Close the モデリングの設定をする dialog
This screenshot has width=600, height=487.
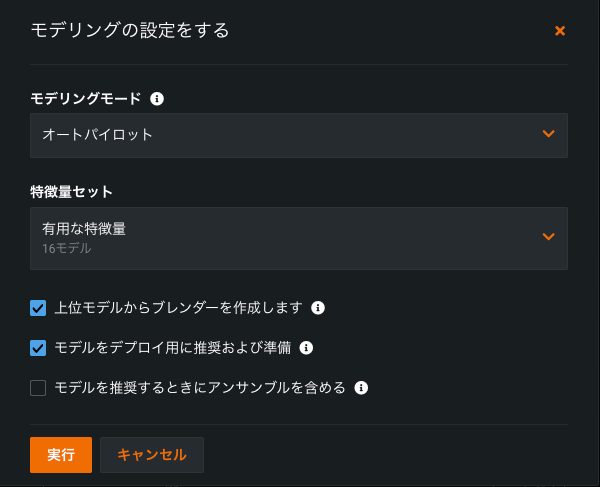560,31
